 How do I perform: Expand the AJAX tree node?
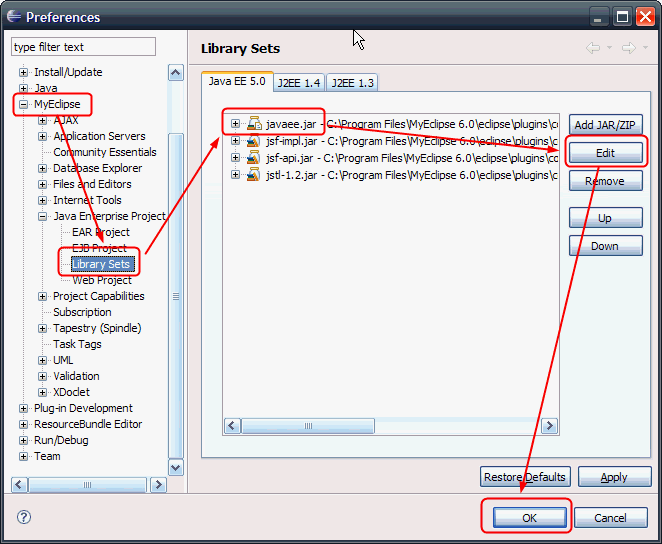click(x=42, y=120)
